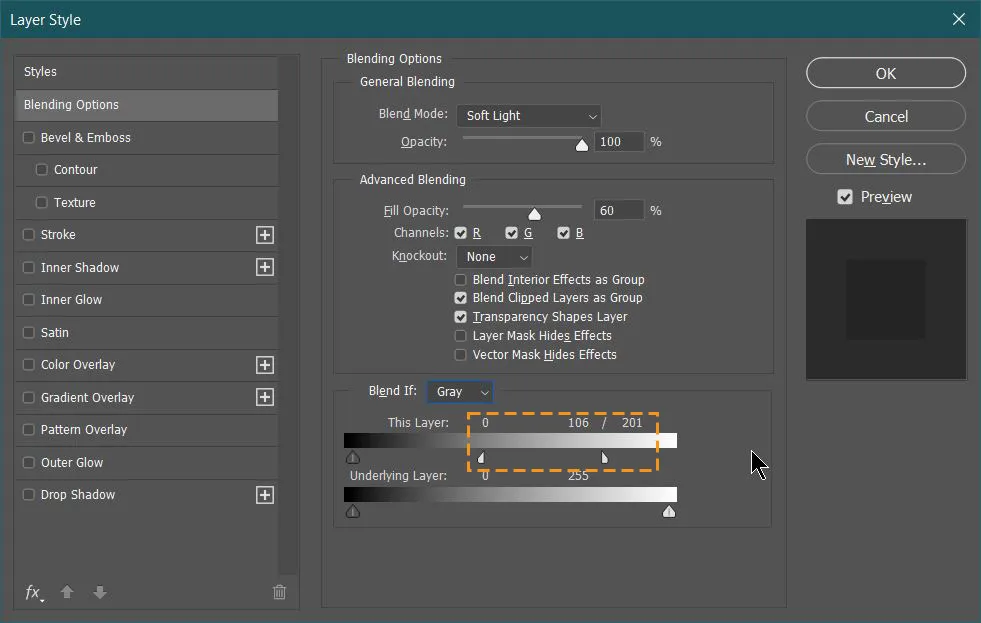981x623 pixels.
Task: Delete an effect using the trash icon
Action: pyautogui.click(x=279, y=592)
